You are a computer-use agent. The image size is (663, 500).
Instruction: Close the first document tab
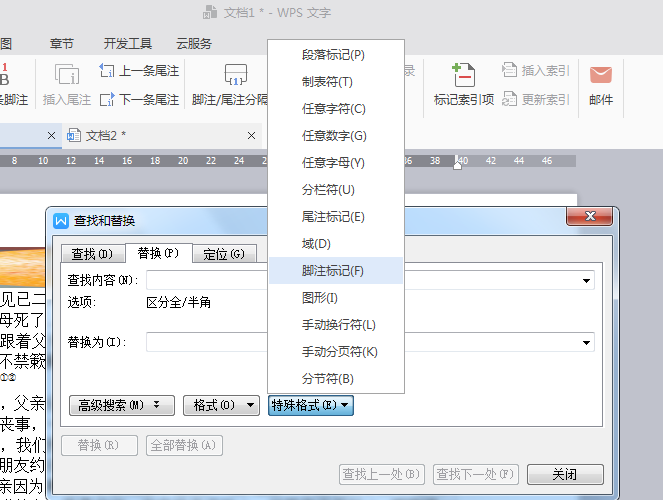click(x=51, y=136)
